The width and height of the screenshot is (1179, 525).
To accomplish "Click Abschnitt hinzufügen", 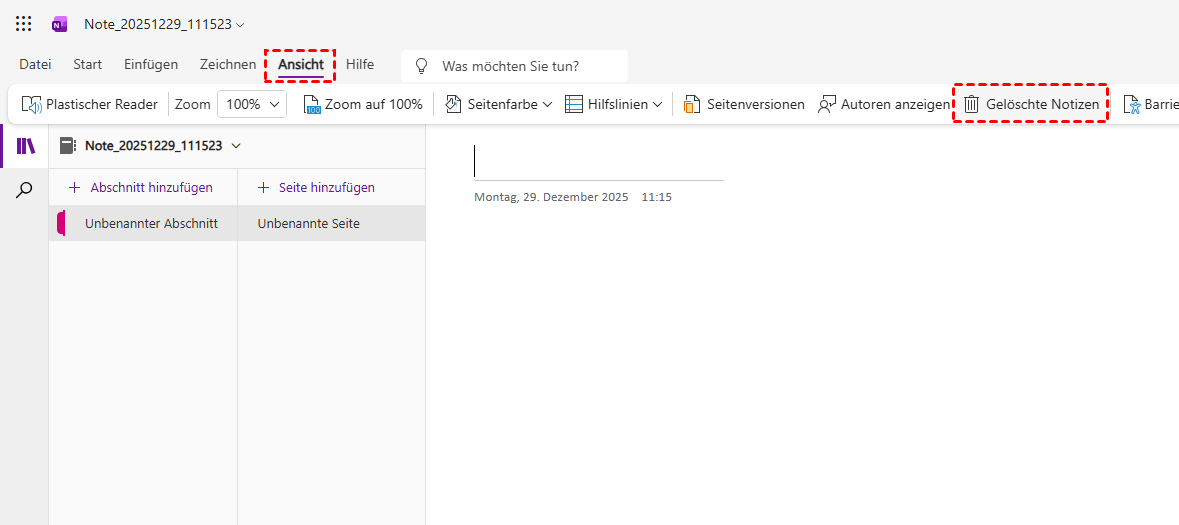I will point(141,187).
